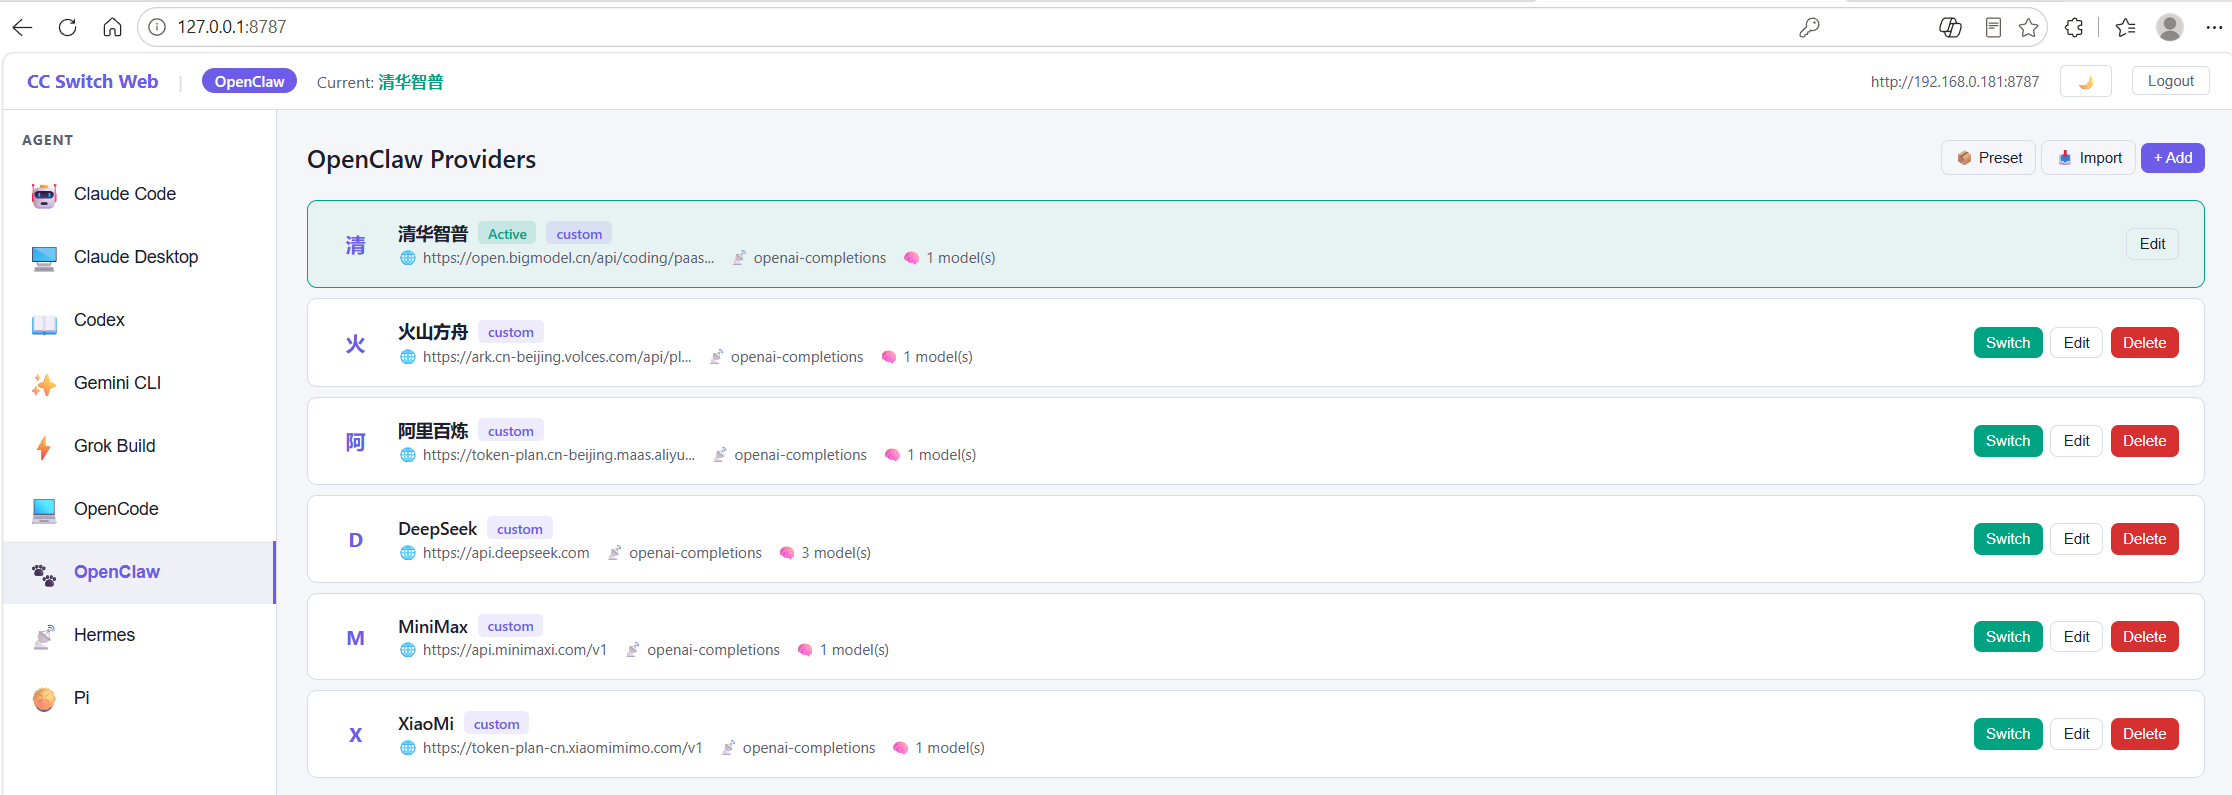Log out of CC Switch Web
The height and width of the screenshot is (795, 2232).
(2170, 81)
